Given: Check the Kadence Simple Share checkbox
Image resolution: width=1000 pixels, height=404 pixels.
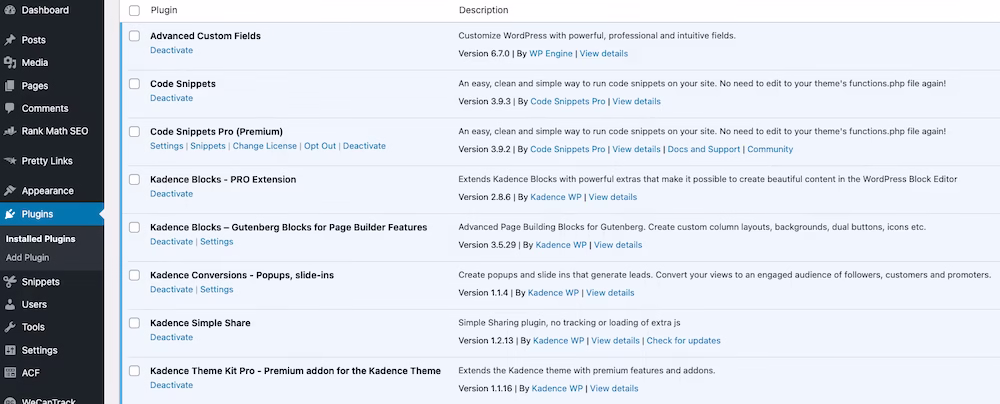Looking at the screenshot, I should (x=134, y=323).
